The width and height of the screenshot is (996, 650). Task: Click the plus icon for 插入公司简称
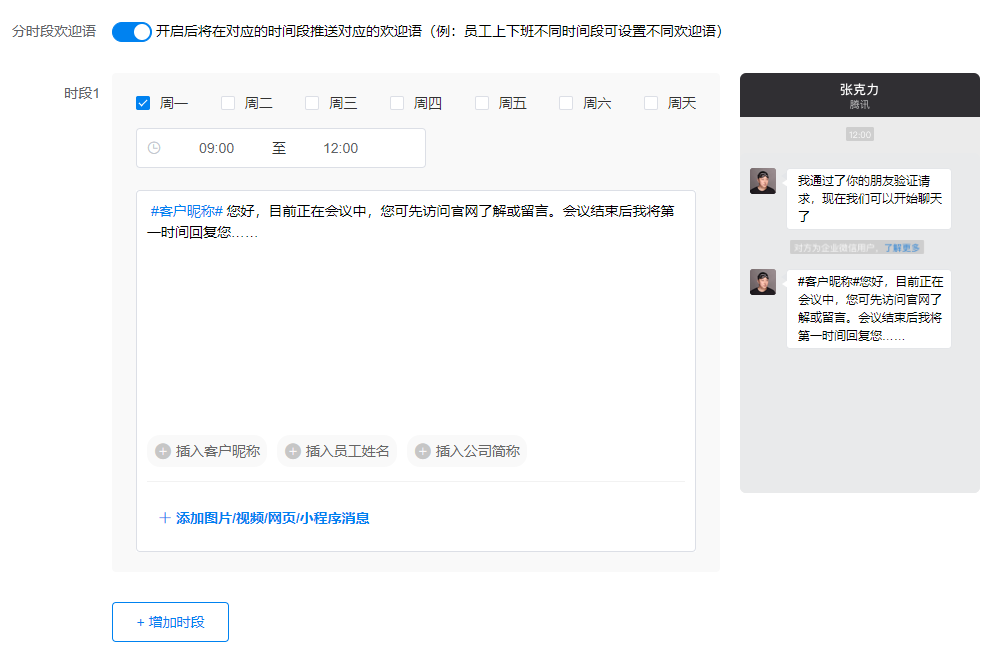(423, 451)
